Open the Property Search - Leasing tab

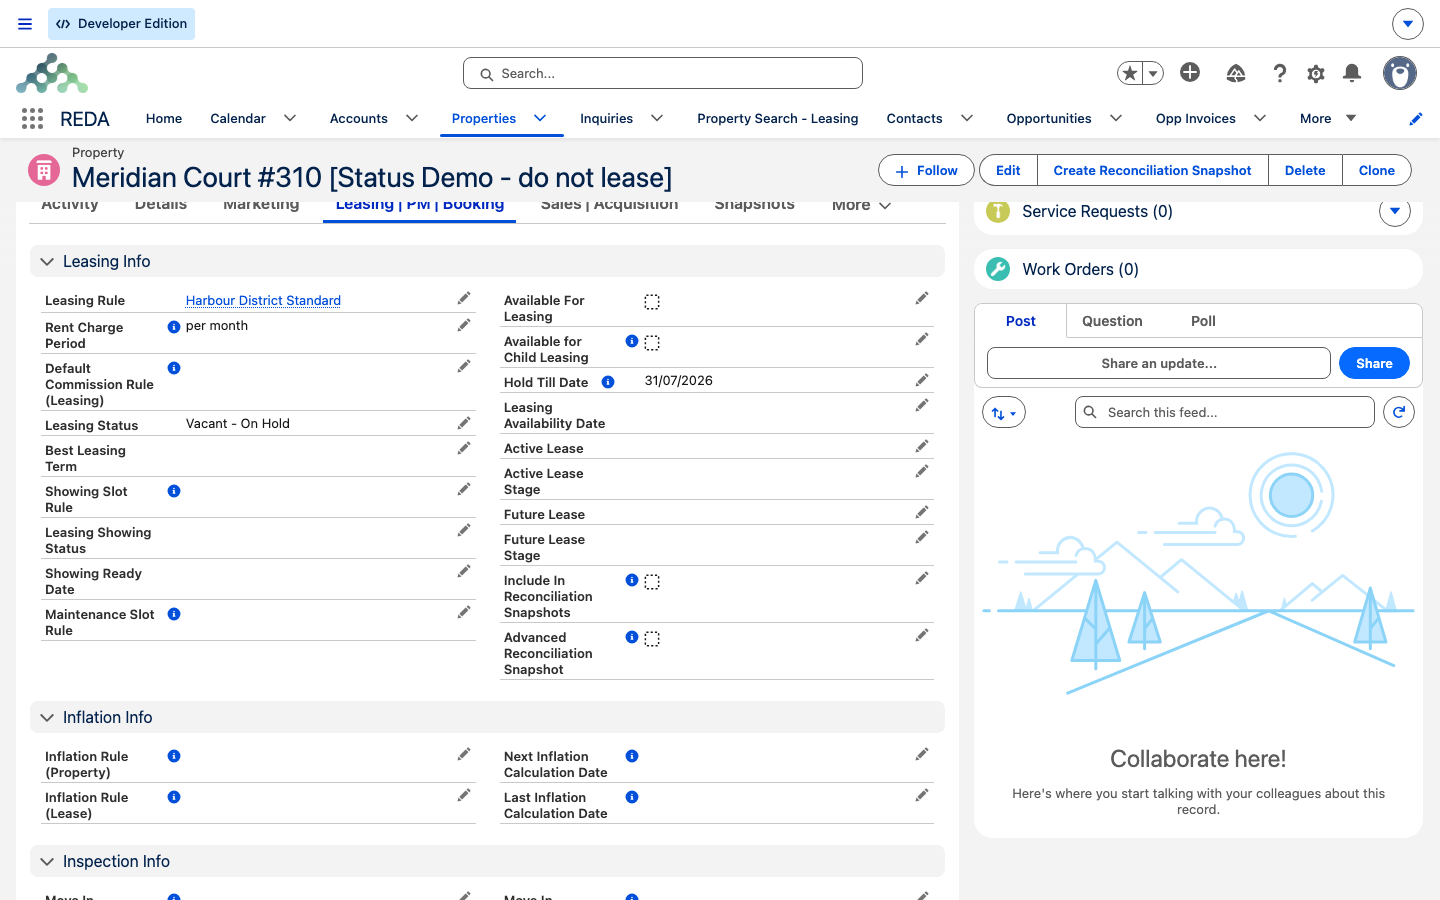tap(778, 118)
